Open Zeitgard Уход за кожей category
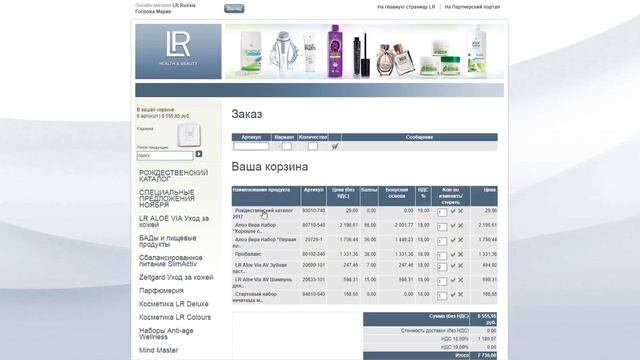640x360 pixels. [x=176, y=278]
